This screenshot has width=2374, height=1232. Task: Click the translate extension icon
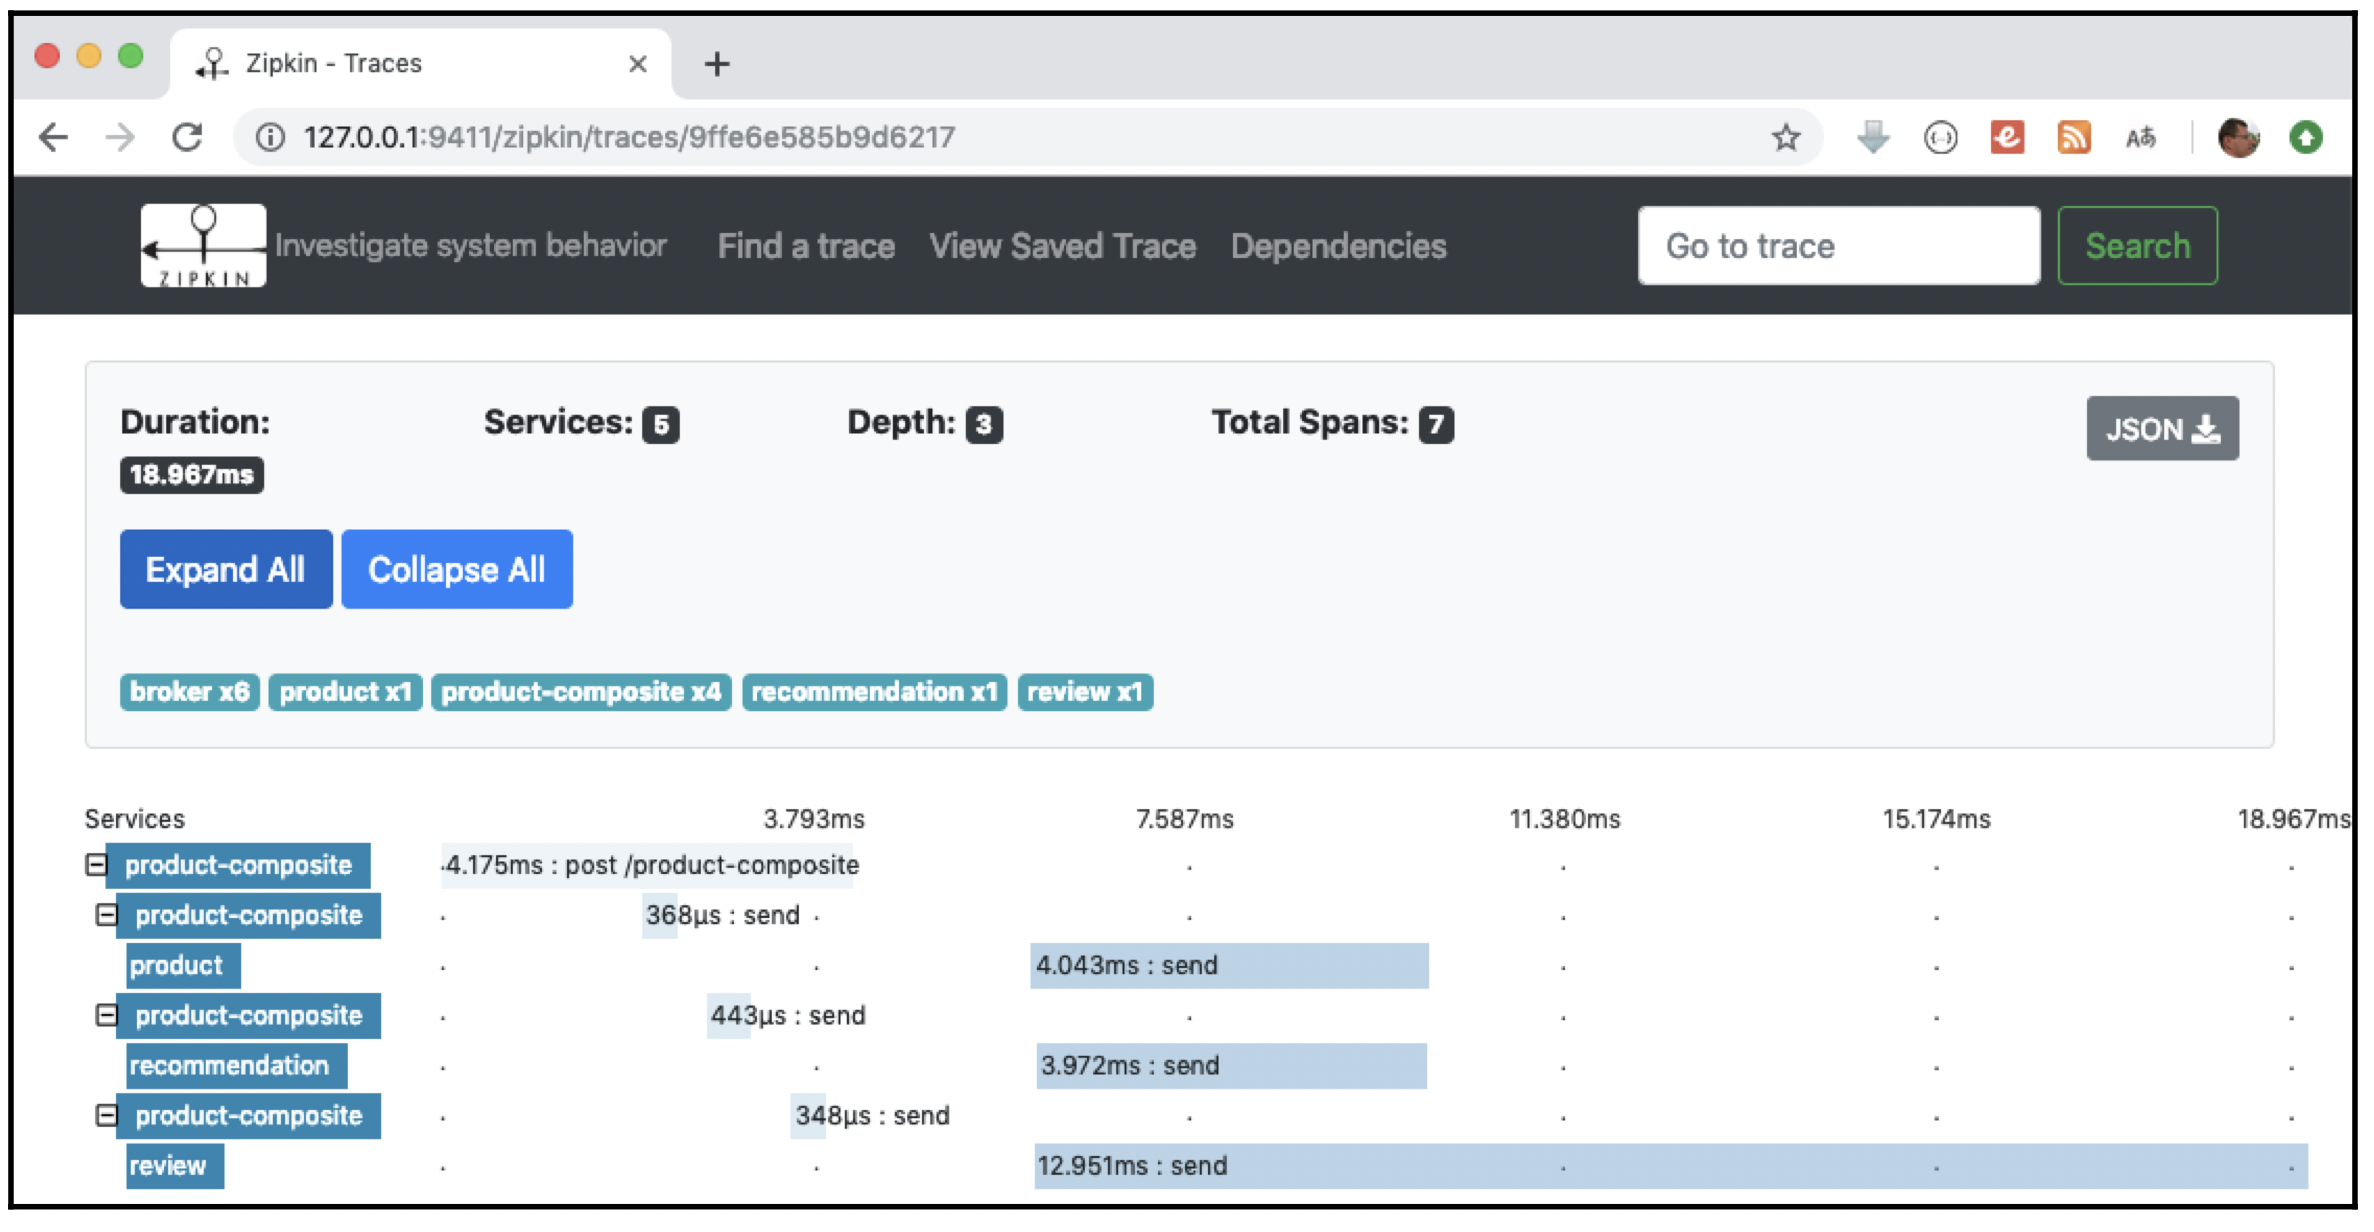2140,137
